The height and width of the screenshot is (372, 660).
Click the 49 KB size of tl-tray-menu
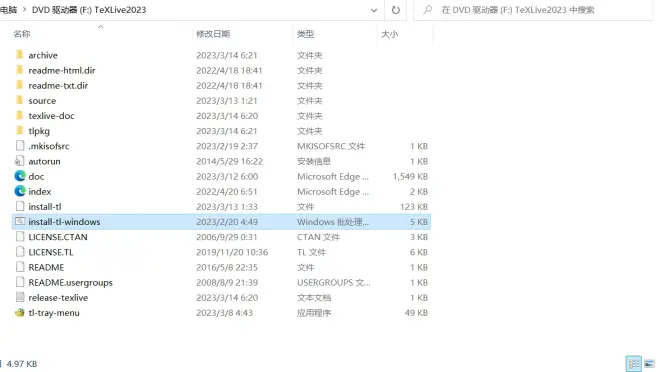[416, 313]
